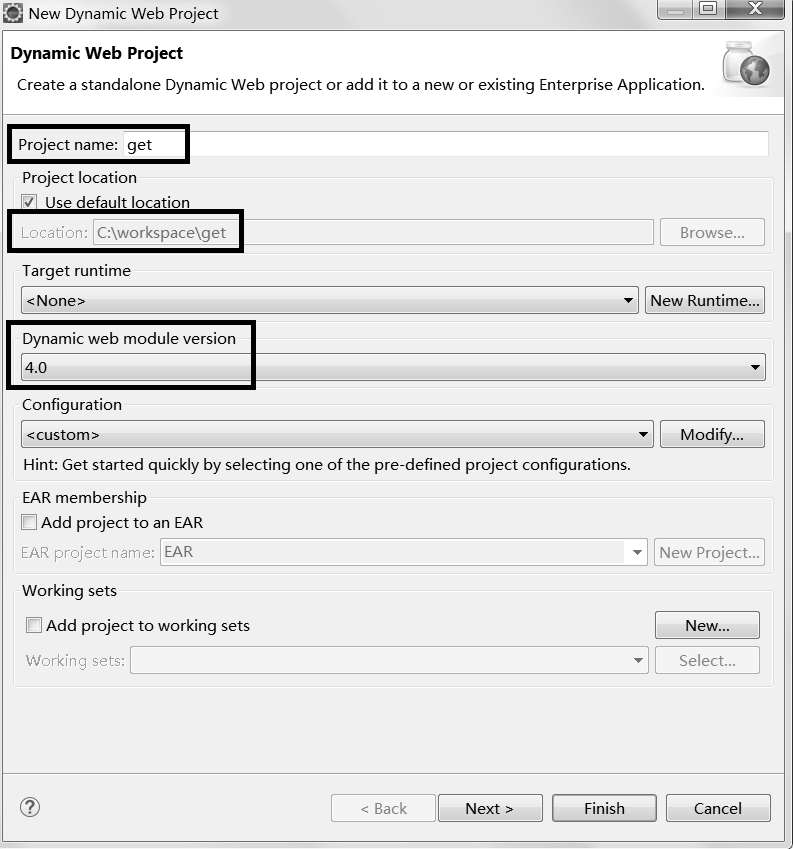
Task: Click the Next button
Action: coord(489,808)
